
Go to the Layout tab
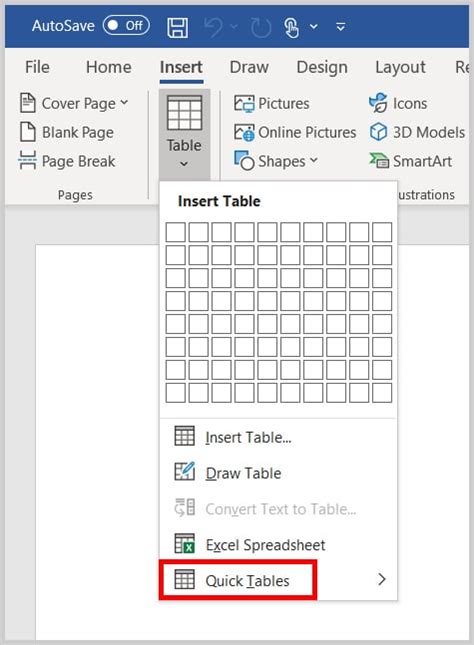coord(400,67)
